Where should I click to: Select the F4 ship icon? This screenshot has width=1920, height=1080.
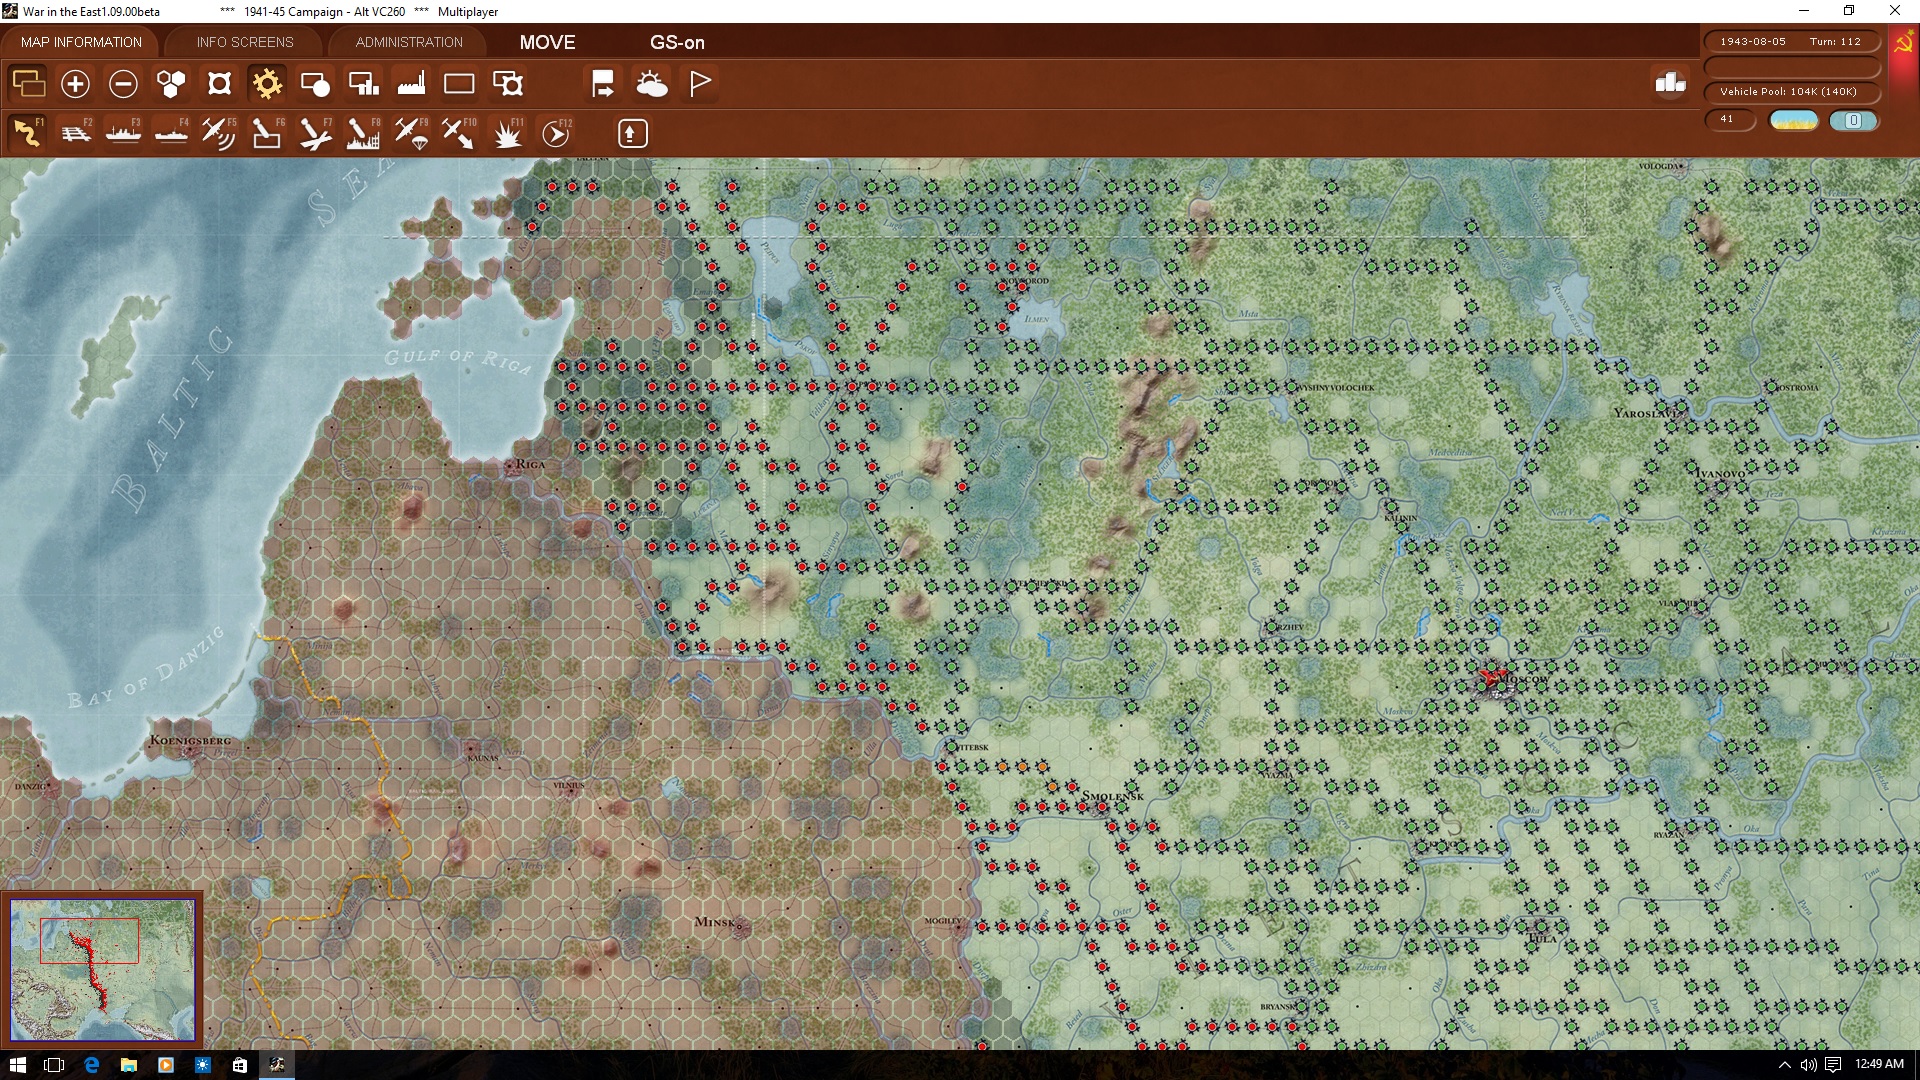click(x=171, y=133)
